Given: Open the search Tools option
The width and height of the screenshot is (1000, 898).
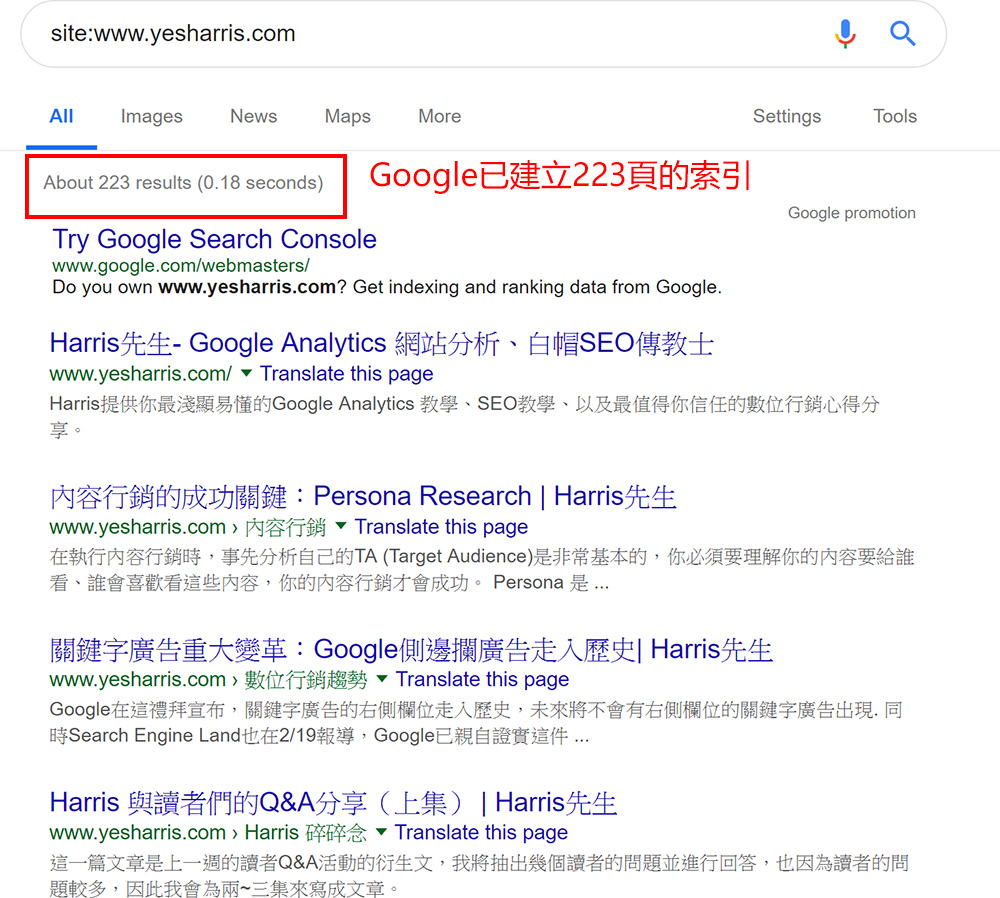Looking at the screenshot, I should point(895,116).
